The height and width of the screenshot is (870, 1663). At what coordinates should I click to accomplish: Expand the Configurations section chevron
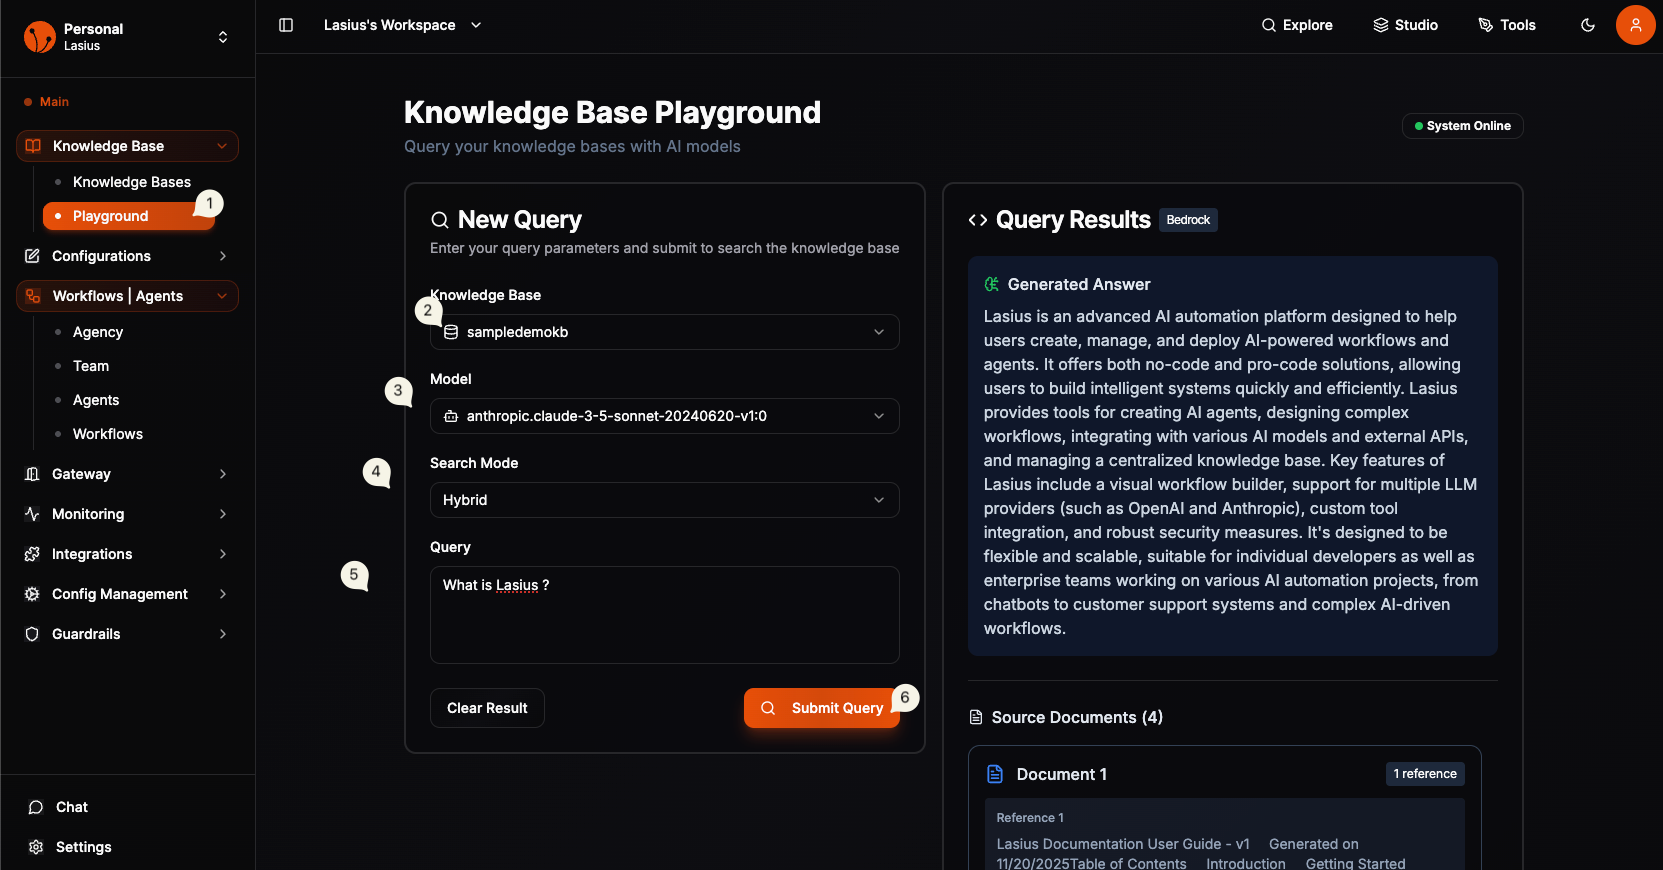tap(223, 256)
